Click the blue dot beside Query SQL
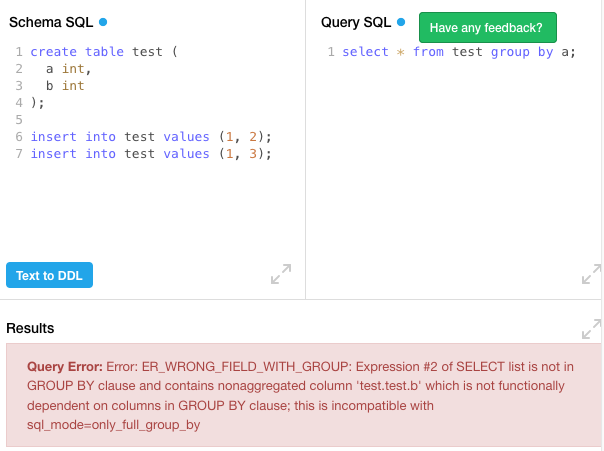The width and height of the screenshot is (604, 451). point(401,22)
